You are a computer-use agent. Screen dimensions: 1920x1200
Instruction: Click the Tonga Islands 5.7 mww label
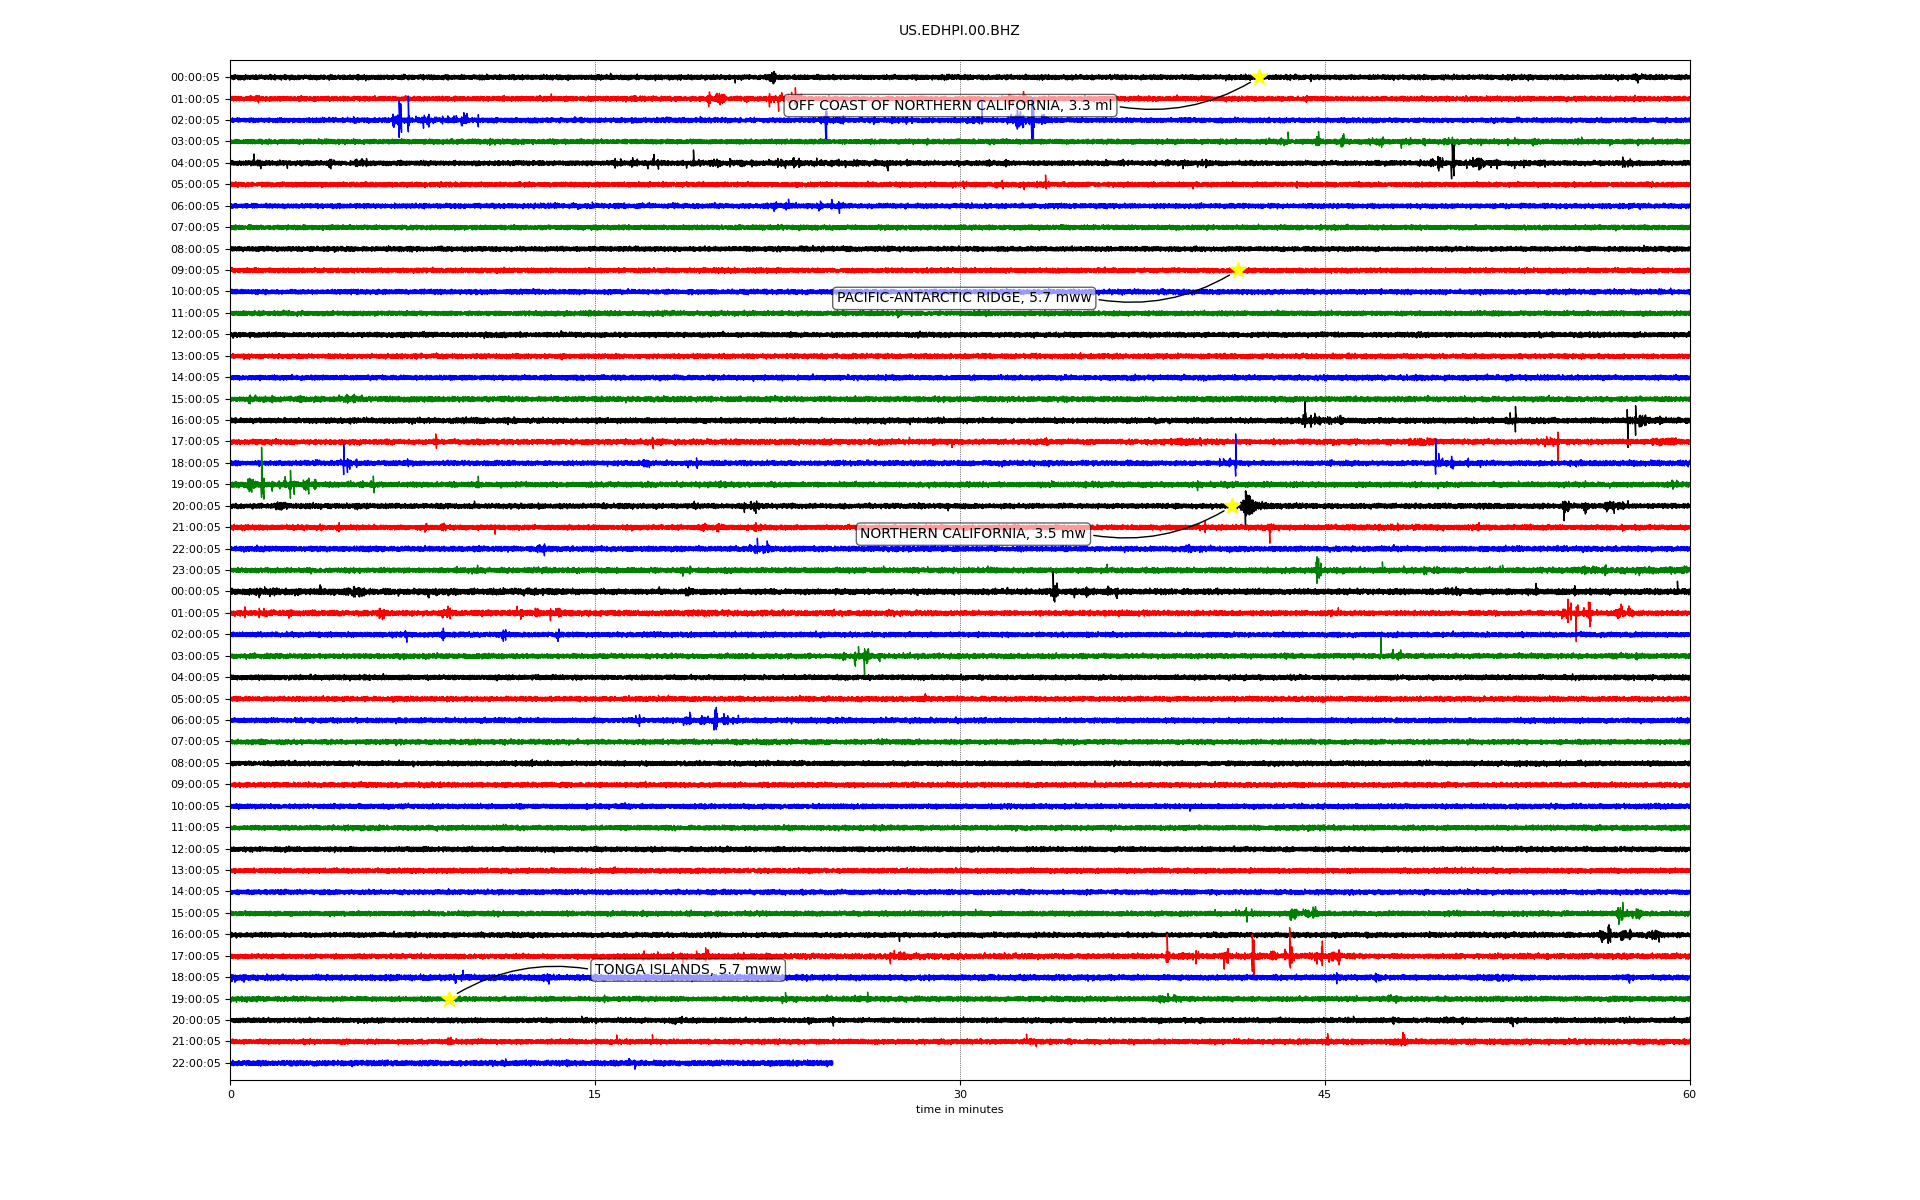pos(687,970)
